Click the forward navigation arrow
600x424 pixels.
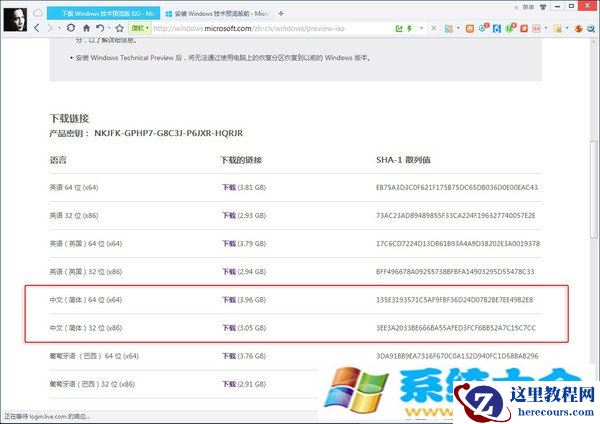tap(50, 28)
